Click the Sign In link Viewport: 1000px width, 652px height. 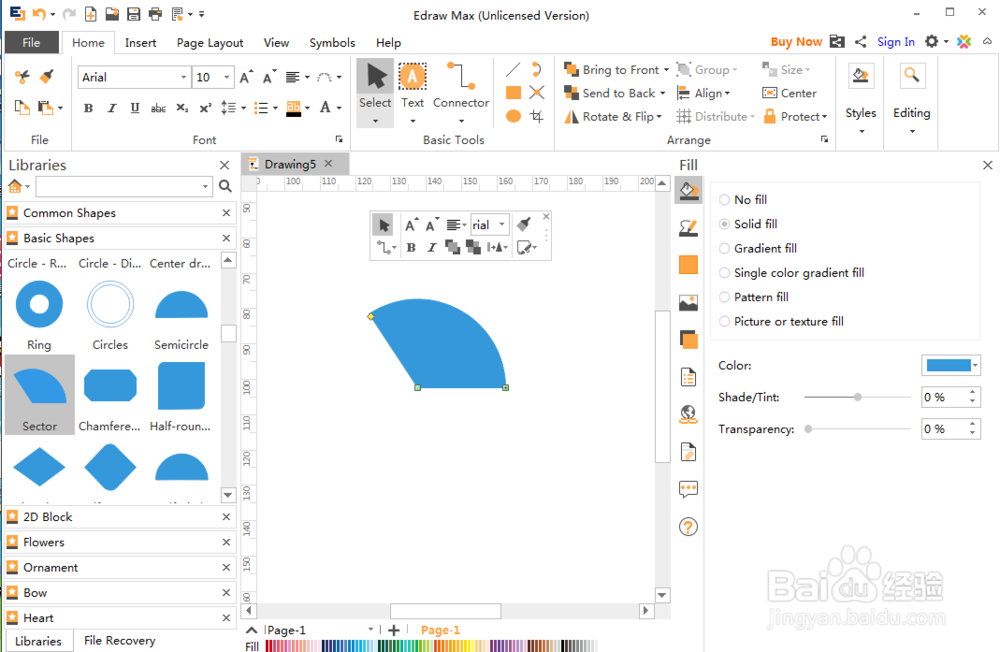pyautogui.click(x=895, y=41)
